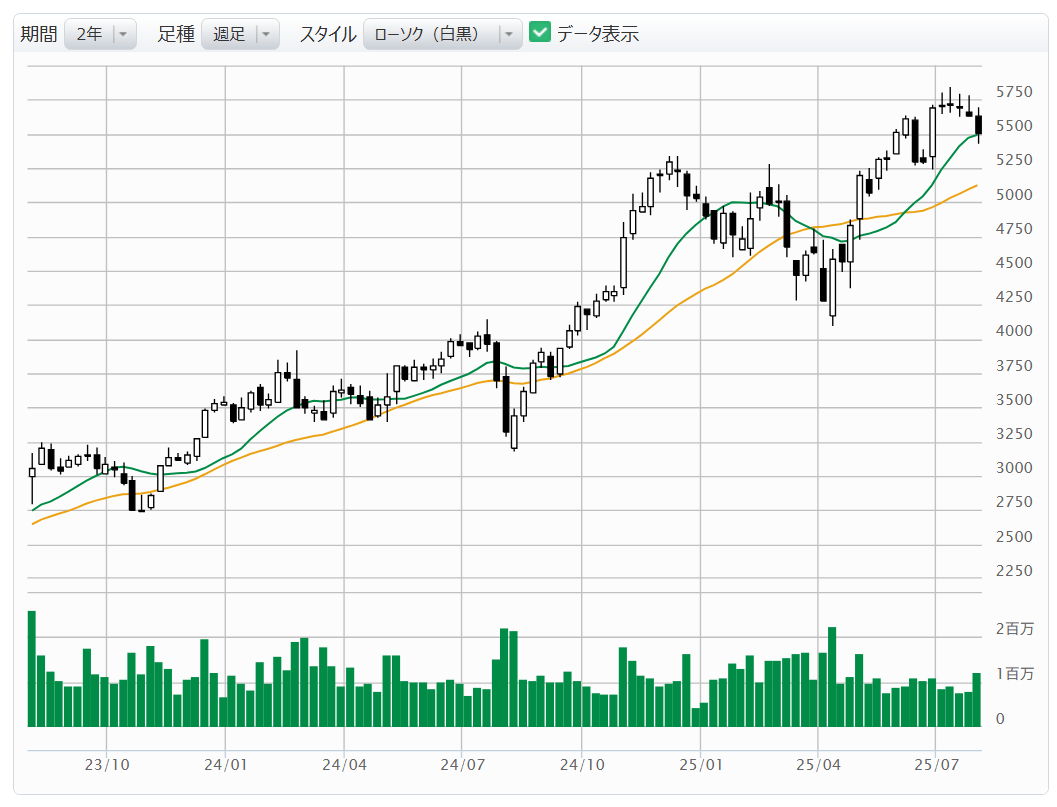This screenshot has width=1057, height=807.
Task: Toggle the データ表示 checkbox
Action: 540,32
